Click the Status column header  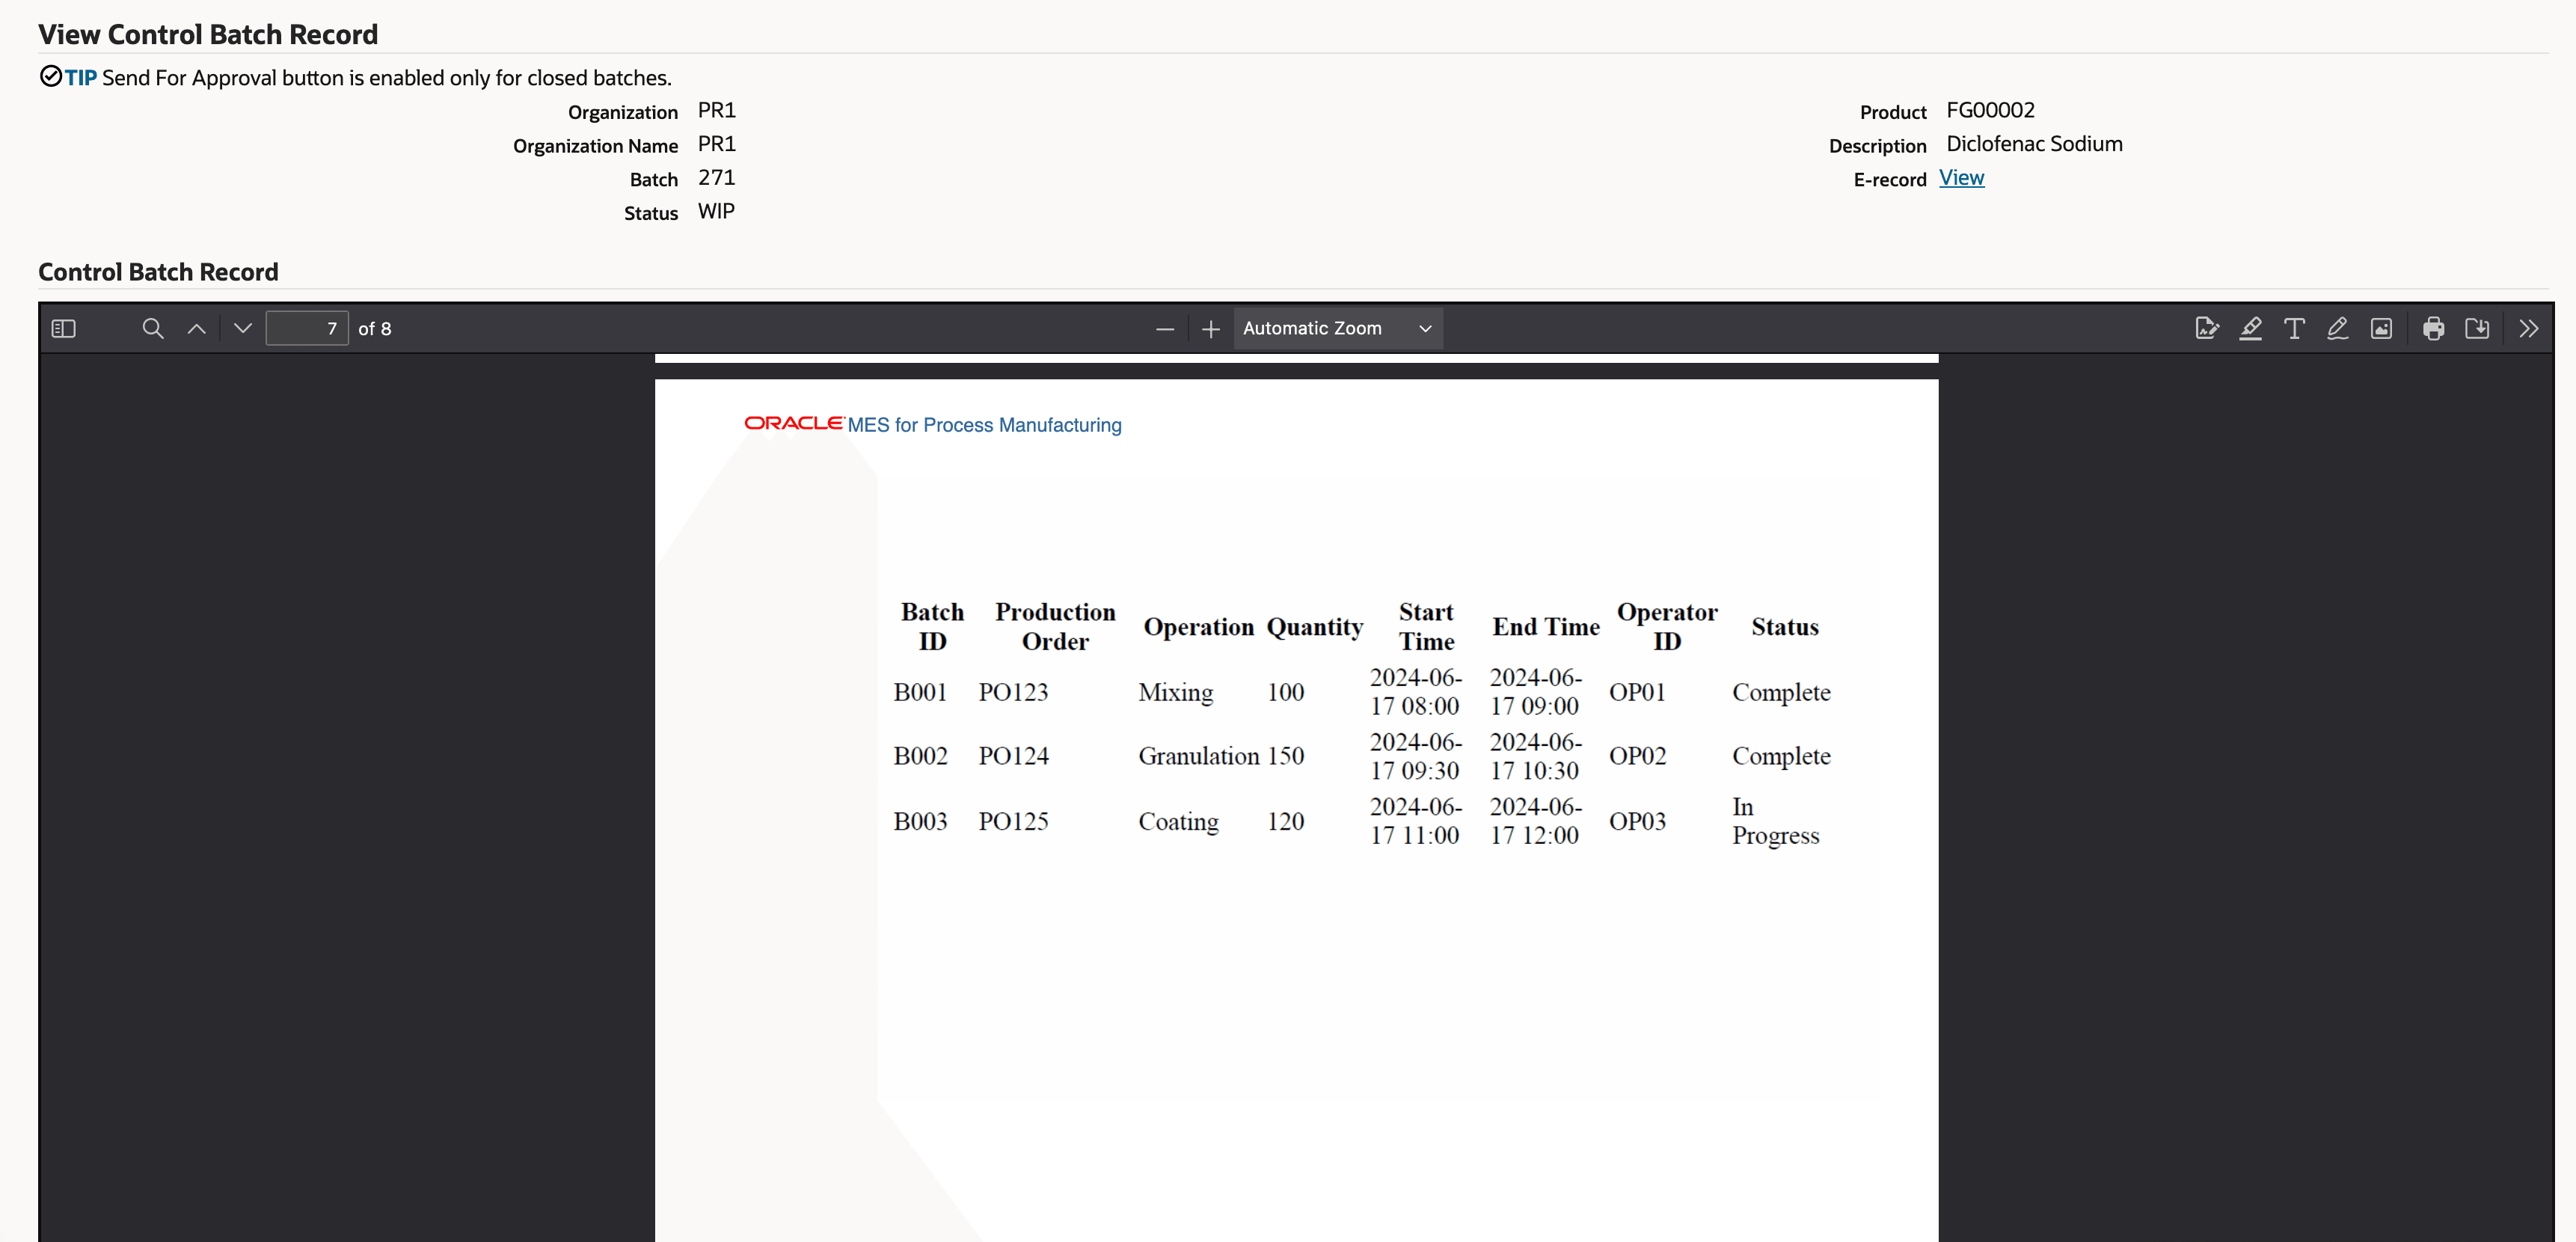[x=1784, y=627]
